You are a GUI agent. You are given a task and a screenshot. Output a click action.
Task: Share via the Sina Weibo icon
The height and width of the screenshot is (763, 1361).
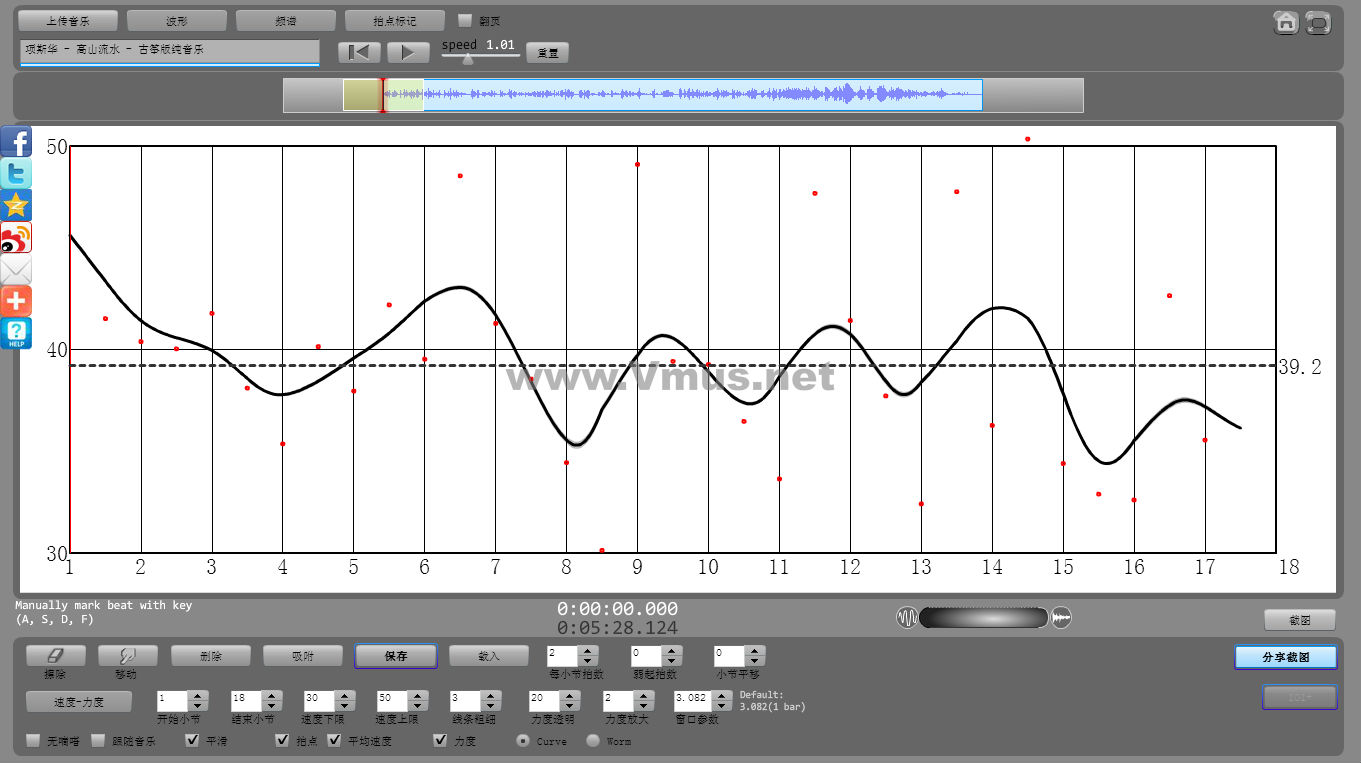[16, 237]
